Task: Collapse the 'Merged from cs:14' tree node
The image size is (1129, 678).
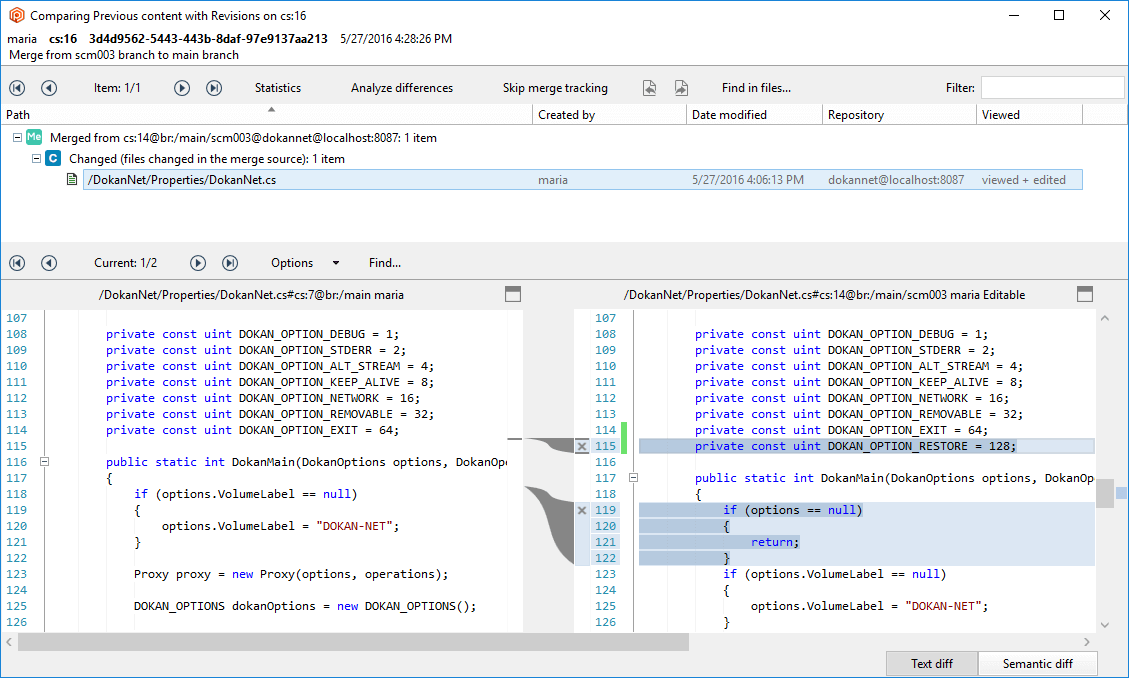Action: coord(17,137)
